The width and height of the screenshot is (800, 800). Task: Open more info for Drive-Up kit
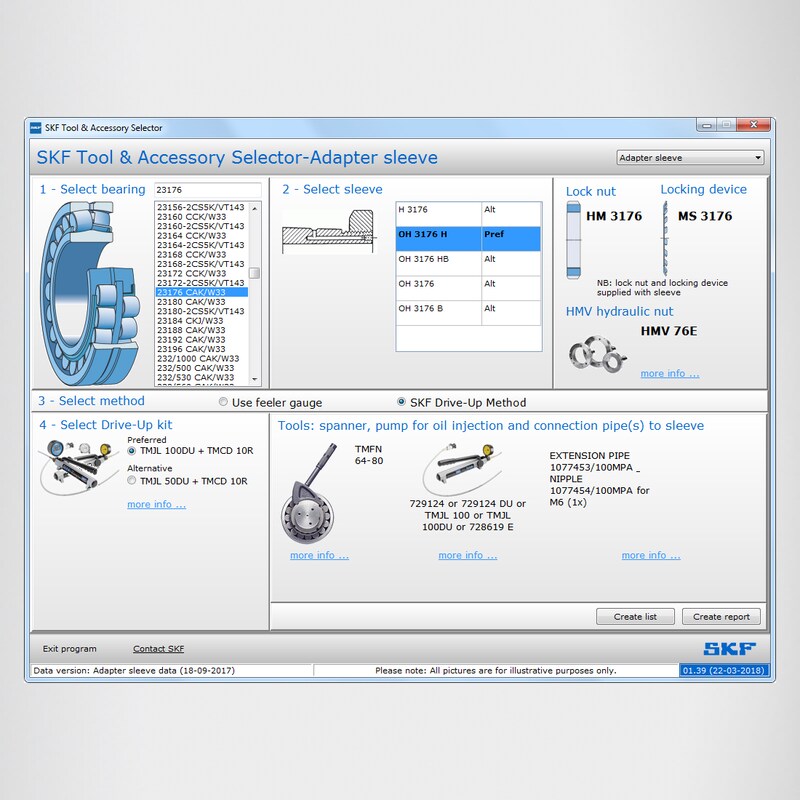[156, 504]
